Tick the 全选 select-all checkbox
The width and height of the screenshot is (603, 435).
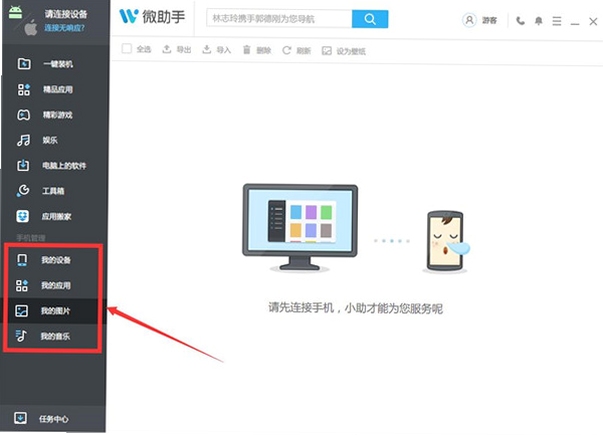tap(127, 49)
